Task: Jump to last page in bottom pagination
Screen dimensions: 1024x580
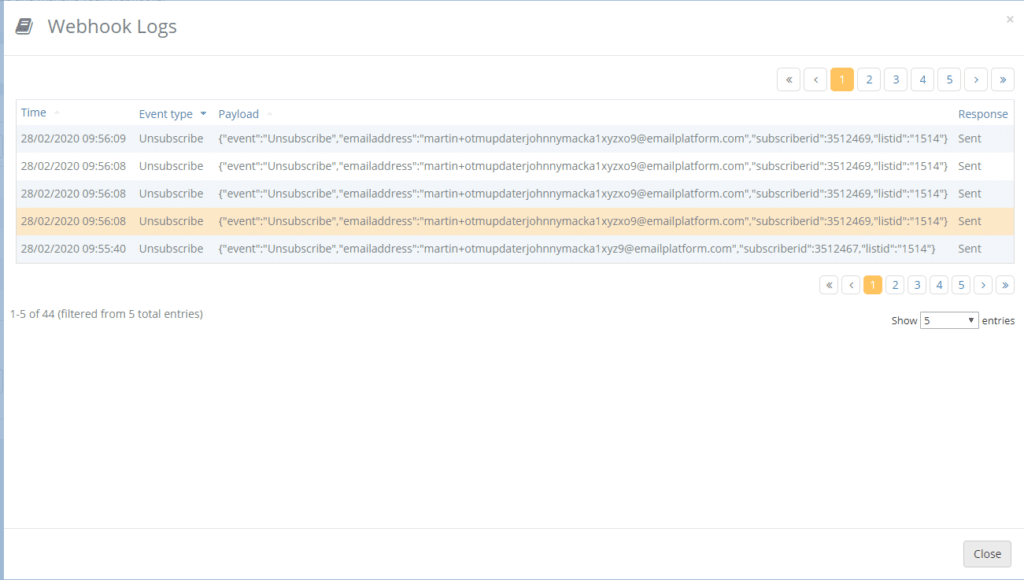Action: click(1006, 285)
